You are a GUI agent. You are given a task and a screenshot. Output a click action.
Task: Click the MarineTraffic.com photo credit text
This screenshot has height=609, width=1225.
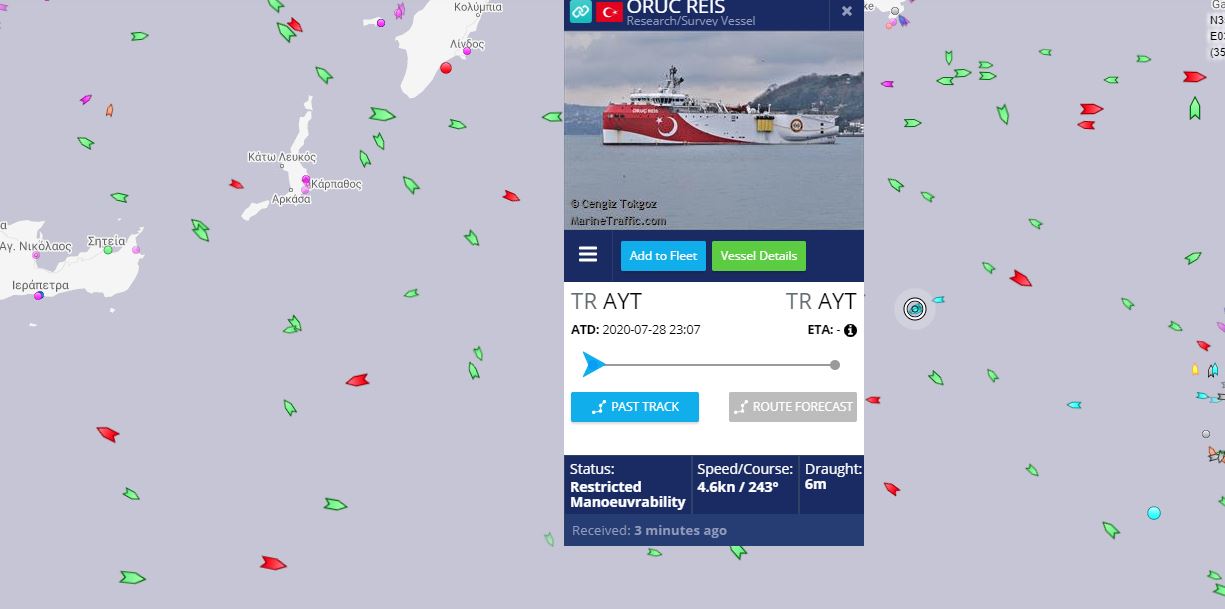click(618, 221)
